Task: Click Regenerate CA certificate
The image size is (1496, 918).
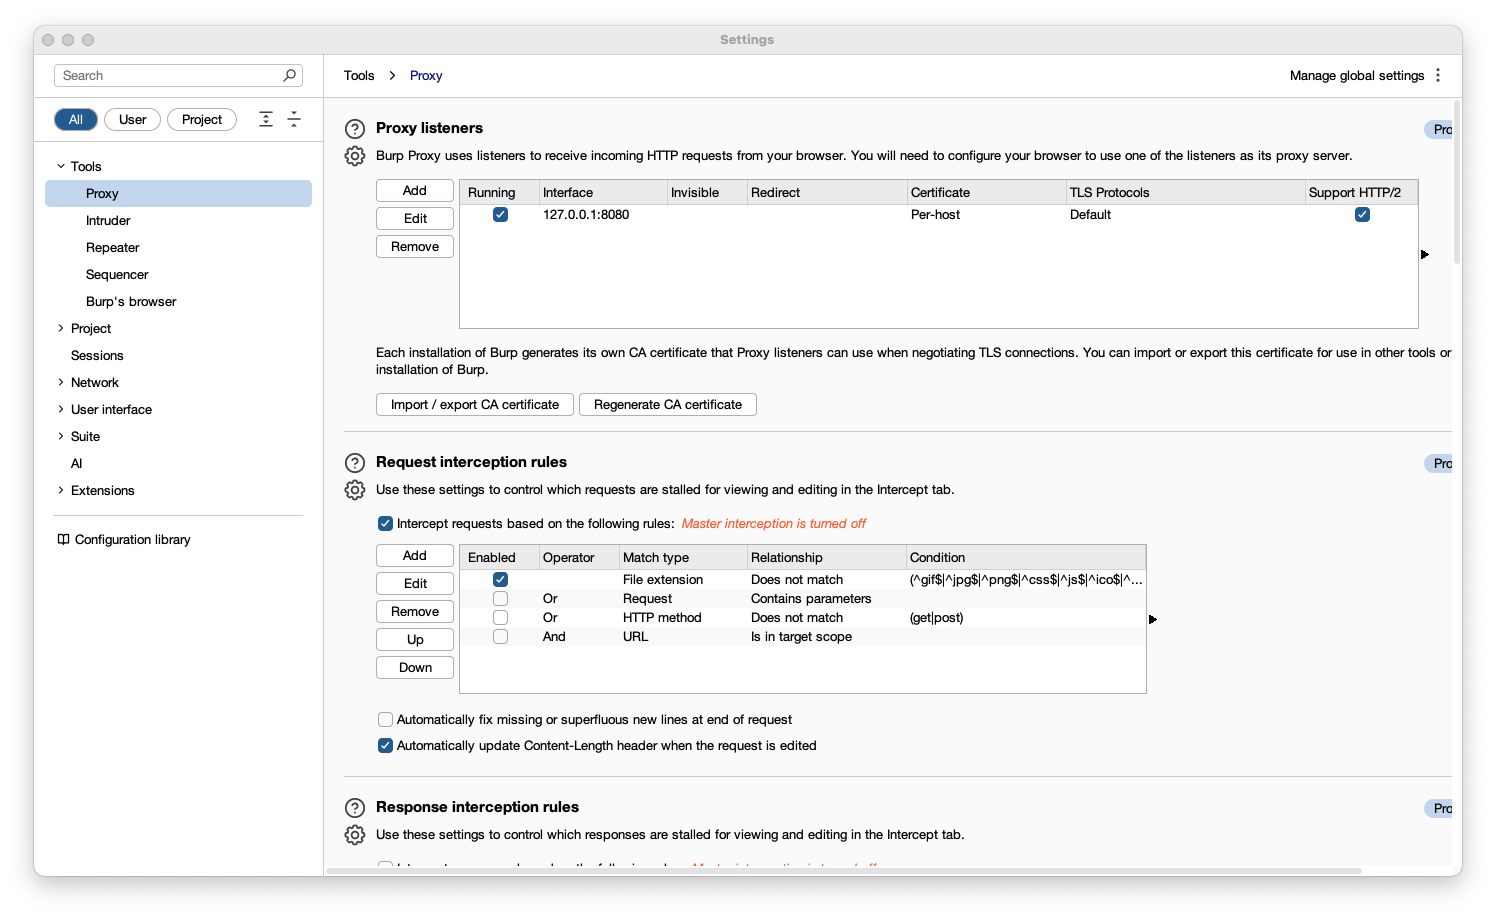Action: point(668,405)
